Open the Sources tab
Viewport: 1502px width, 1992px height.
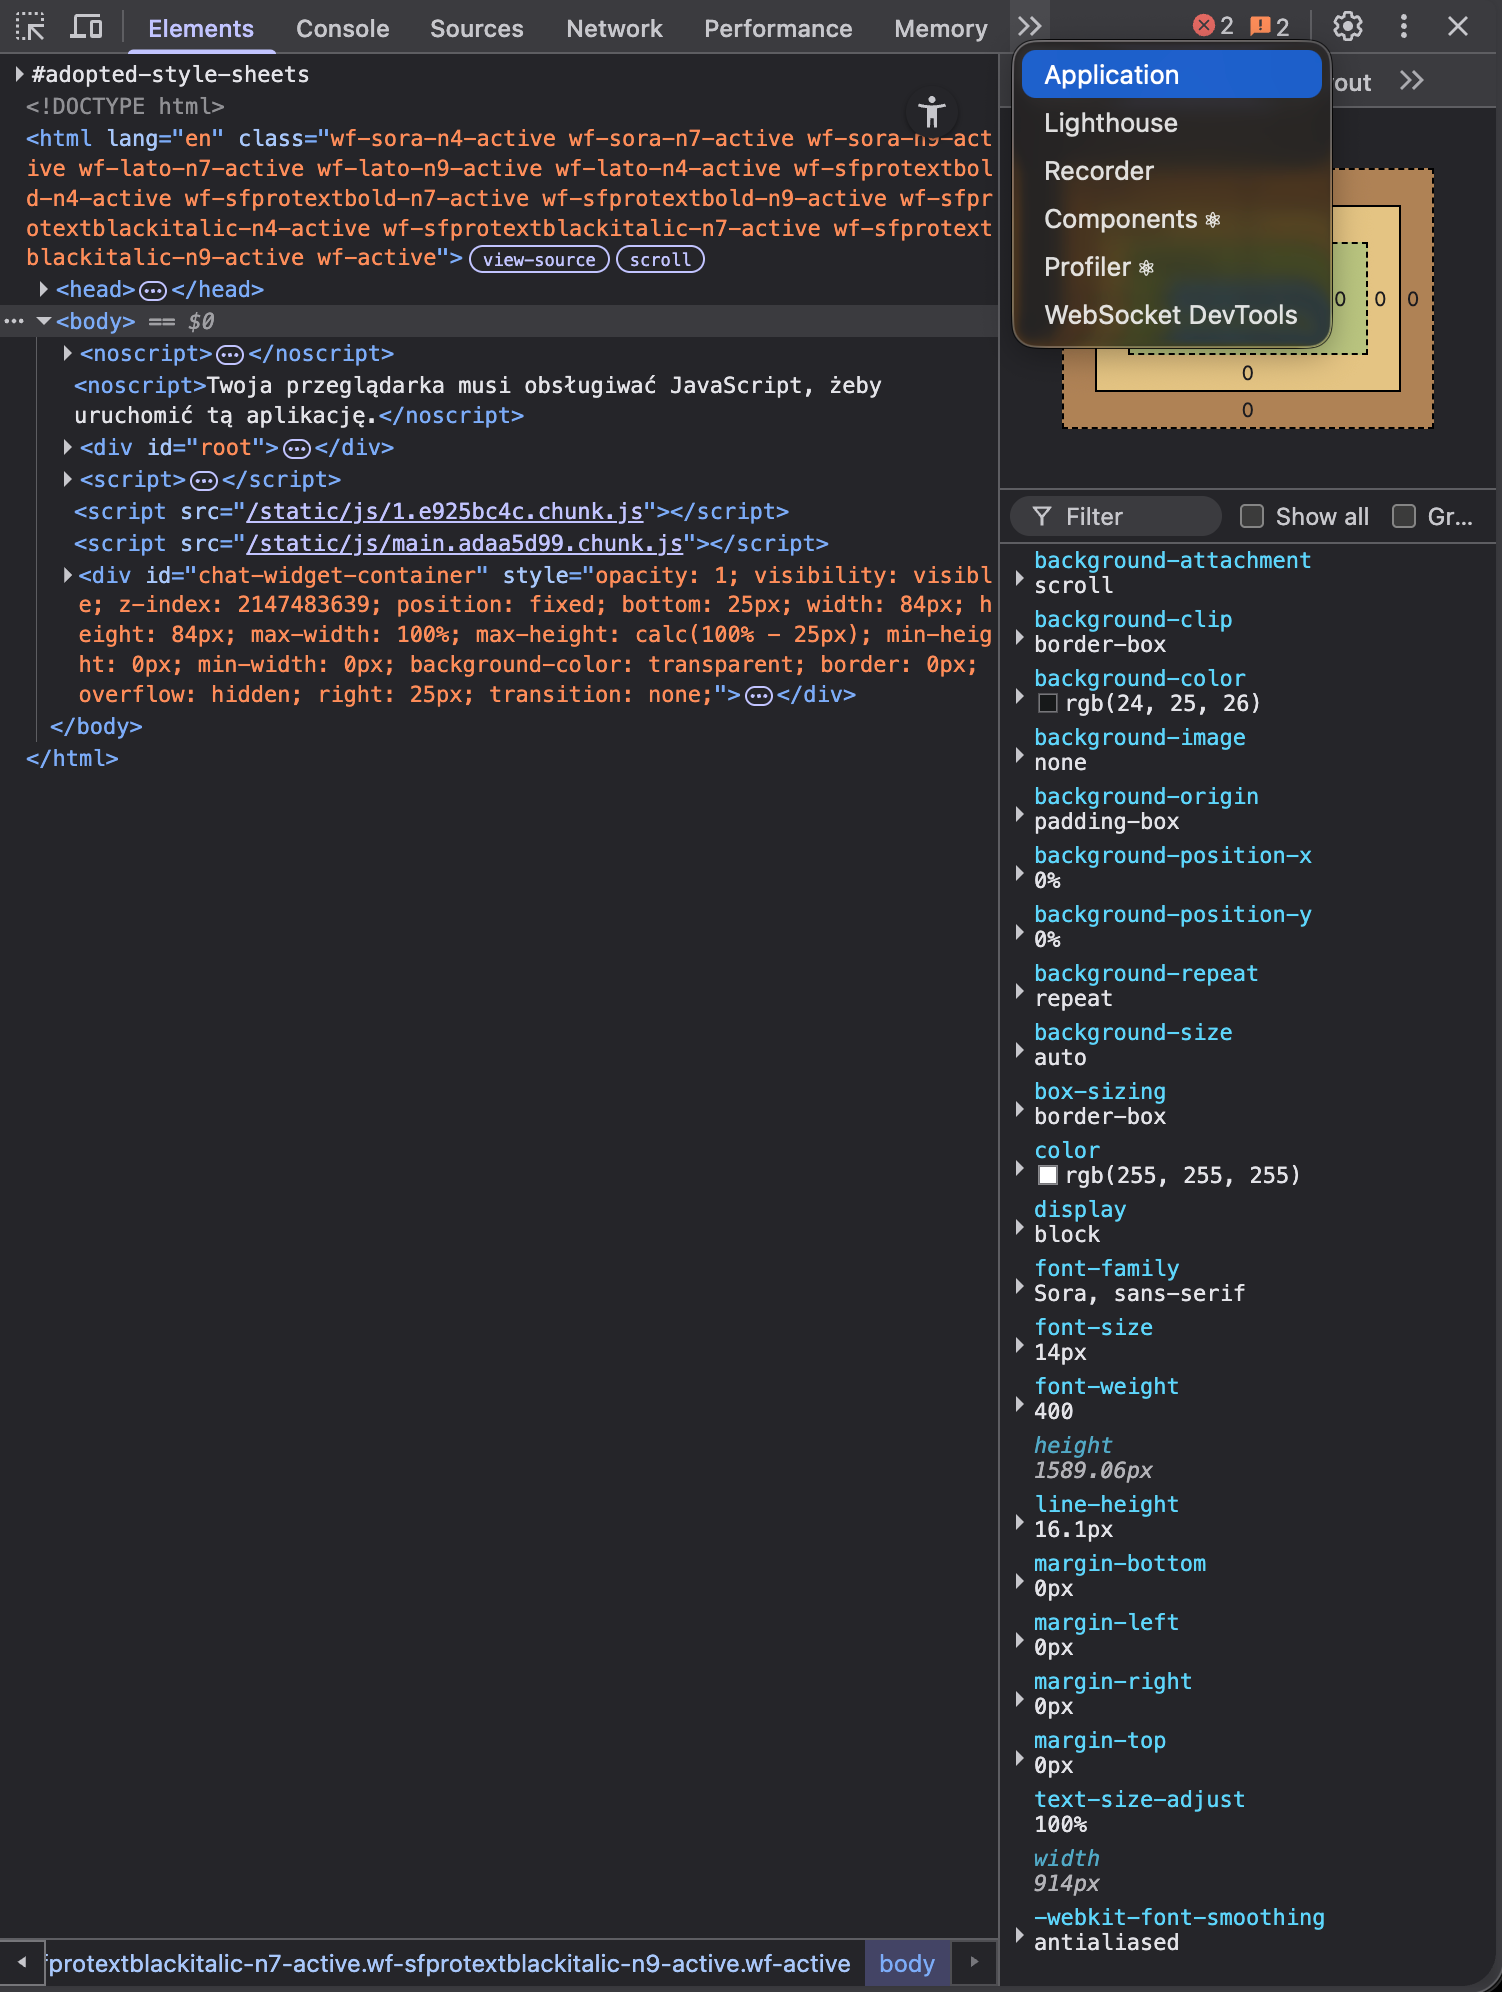[x=477, y=28]
